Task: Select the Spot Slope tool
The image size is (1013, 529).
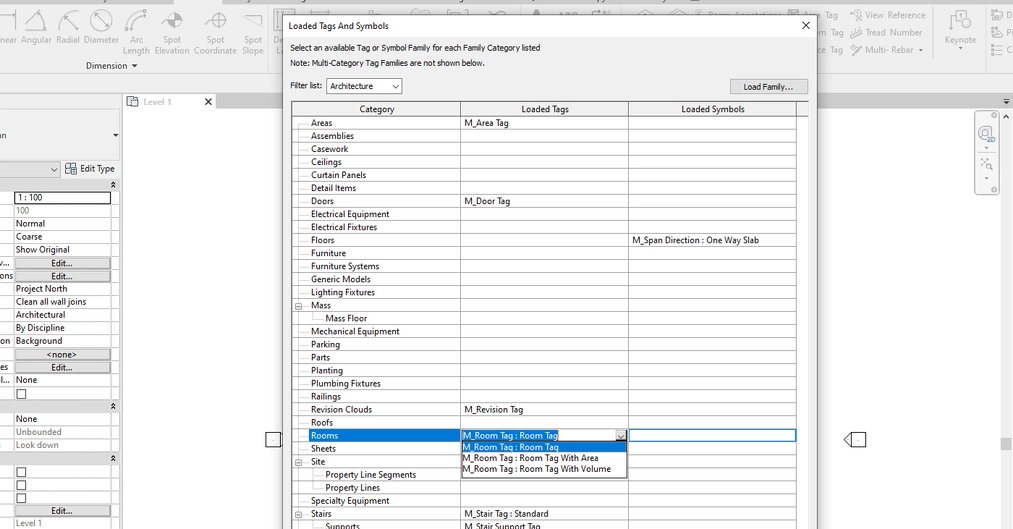Action: 253,33
